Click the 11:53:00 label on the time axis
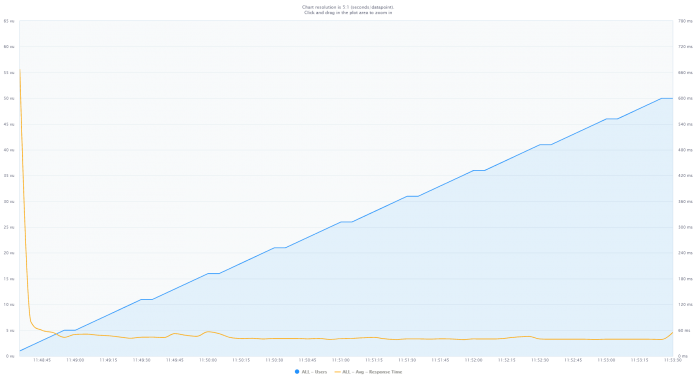693x390 pixels. 606,360
